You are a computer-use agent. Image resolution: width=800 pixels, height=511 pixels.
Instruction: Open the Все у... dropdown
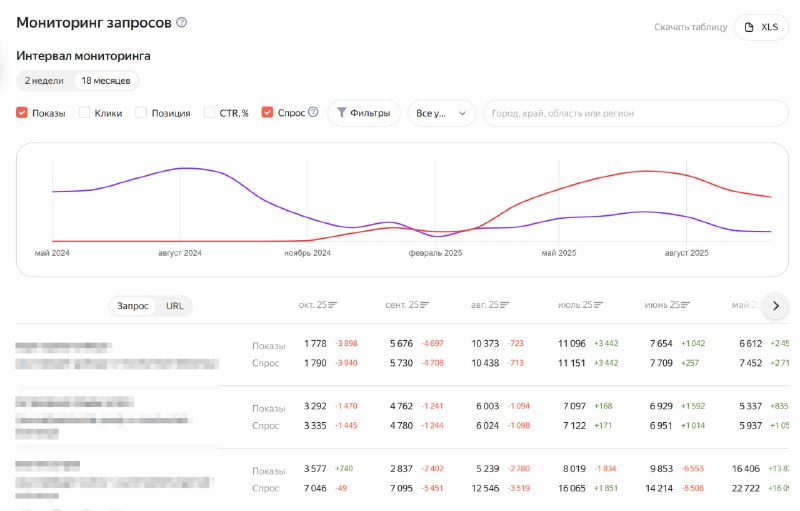click(441, 113)
